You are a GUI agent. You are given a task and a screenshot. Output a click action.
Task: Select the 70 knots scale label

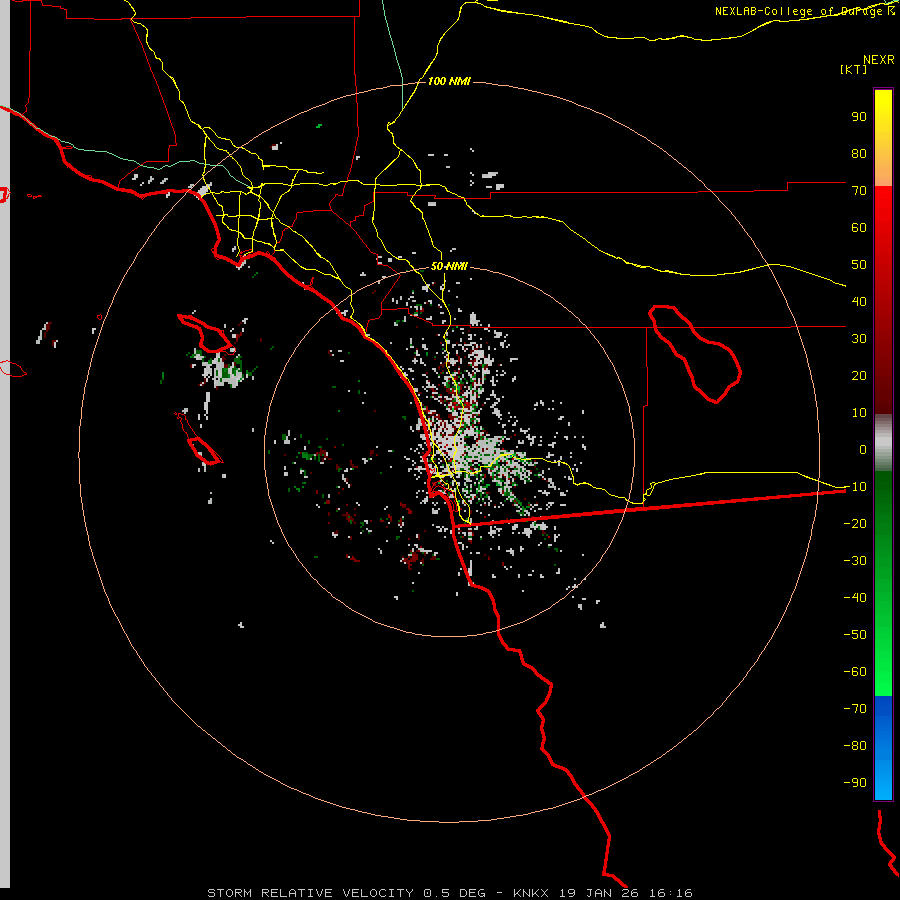859,191
